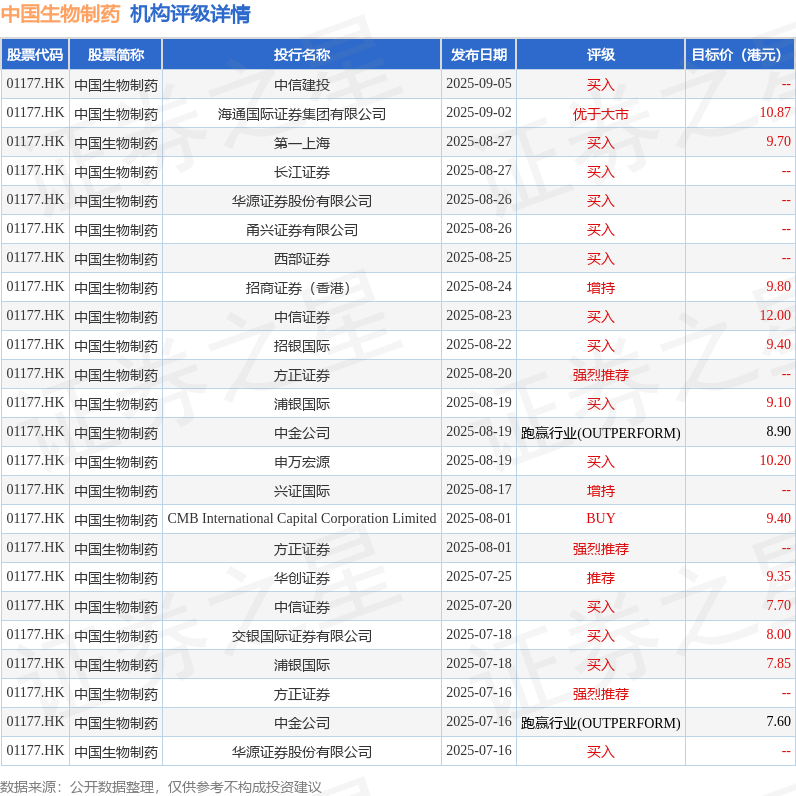
Task: Click 01177.HK in the 中信建投 row
Action: [x=35, y=83]
